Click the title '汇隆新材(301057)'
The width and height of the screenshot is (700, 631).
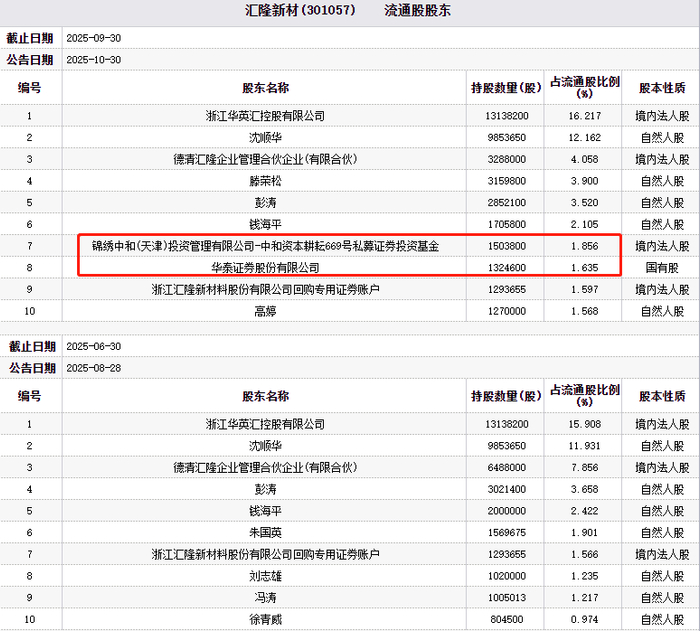point(300,10)
